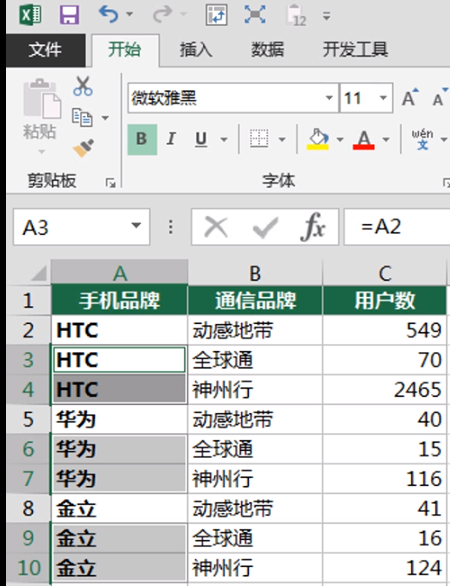Open the 开发工具 tab

click(355, 50)
